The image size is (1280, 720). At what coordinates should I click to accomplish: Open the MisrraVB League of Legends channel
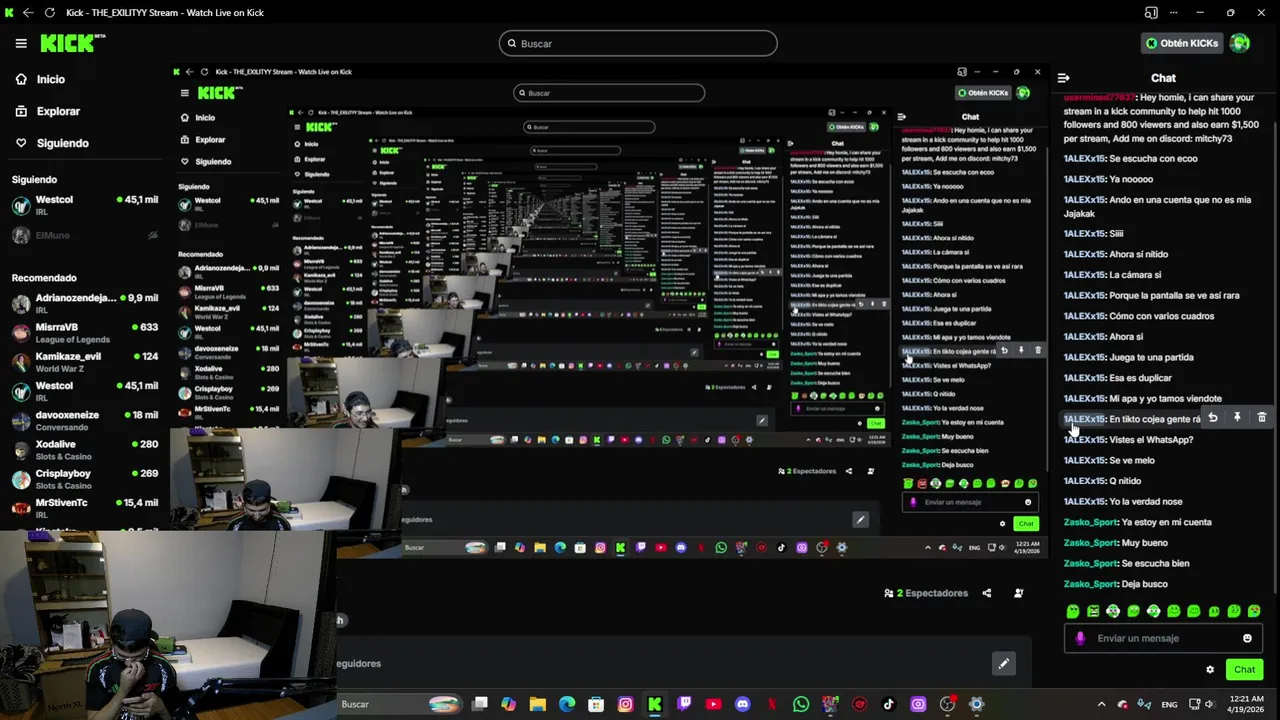(85, 332)
